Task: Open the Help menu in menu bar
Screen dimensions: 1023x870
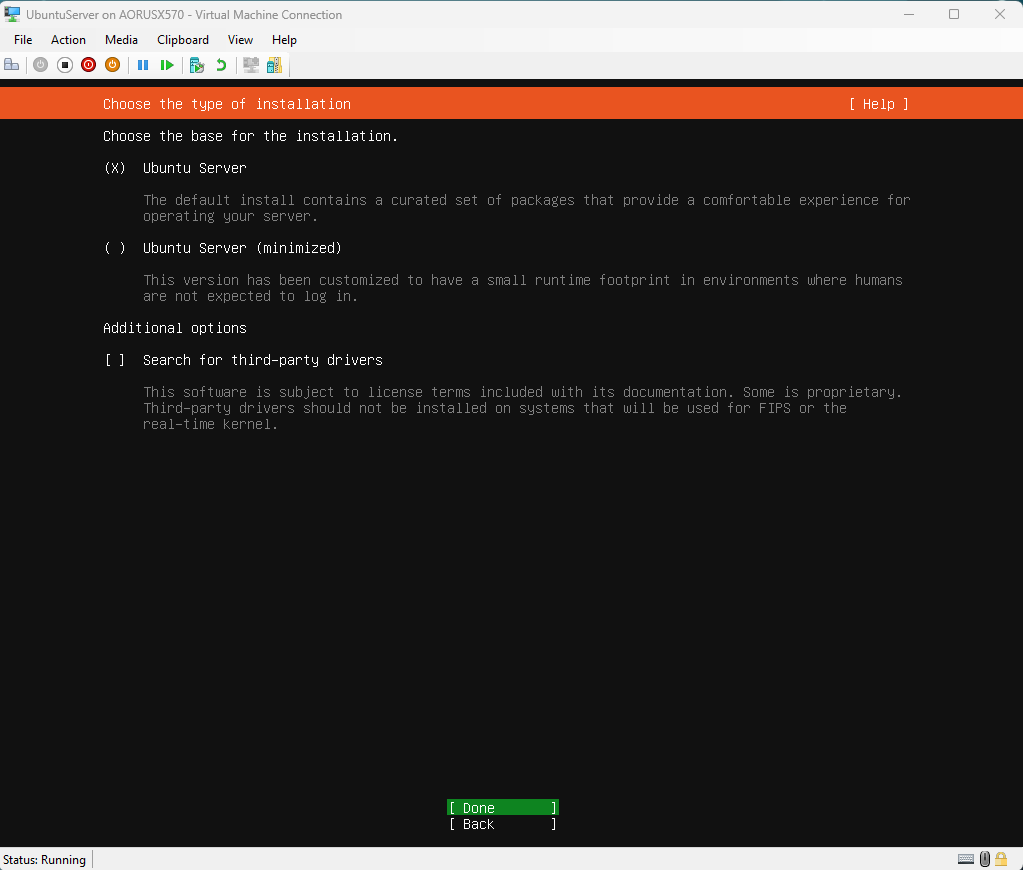Action: (x=284, y=40)
